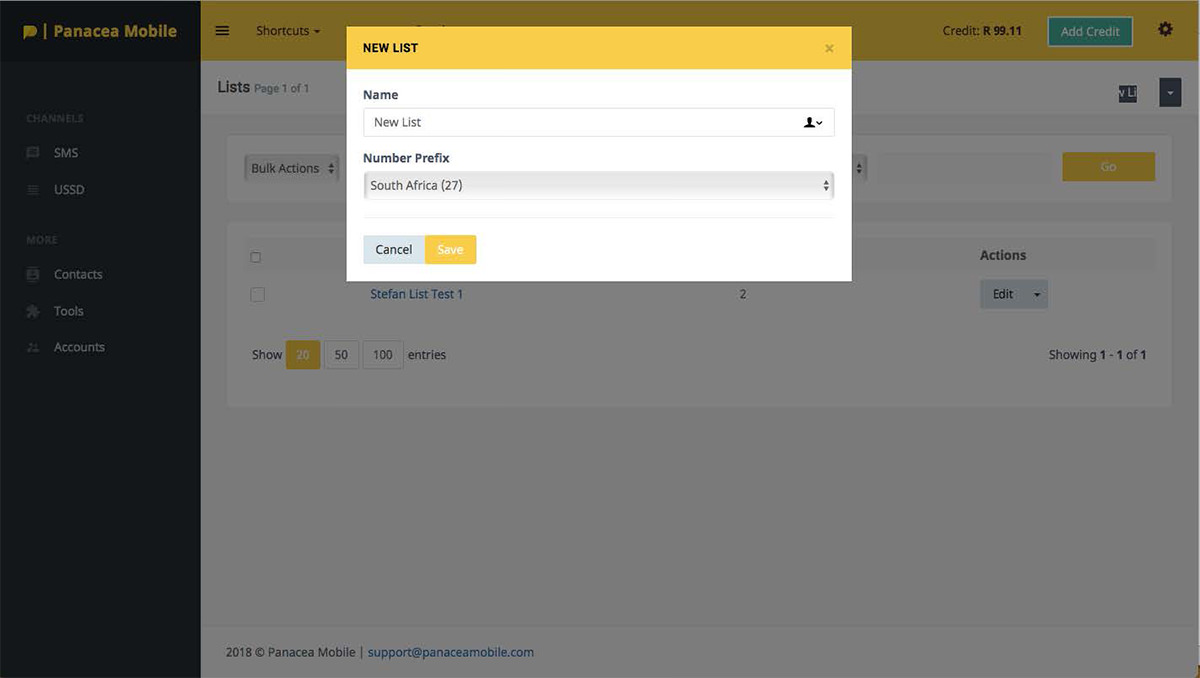This screenshot has height=678, width=1200.
Task: Check the Stefan List Test 1 row checkbox
Action: click(257, 295)
